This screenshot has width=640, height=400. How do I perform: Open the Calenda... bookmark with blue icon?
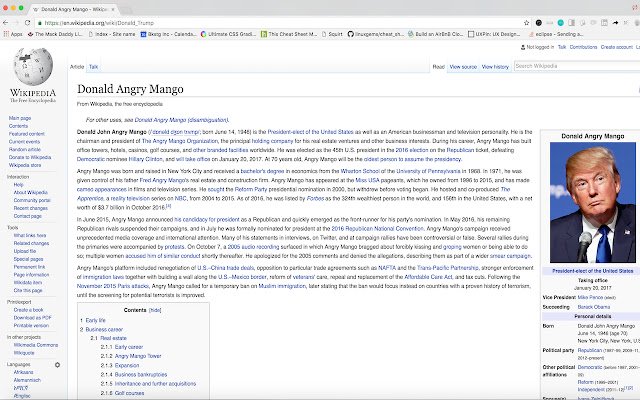pos(168,34)
